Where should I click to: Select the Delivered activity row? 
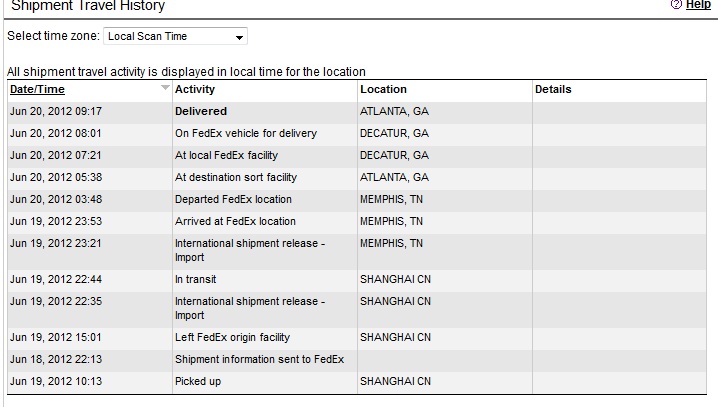pyautogui.click(x=357, y=111)
